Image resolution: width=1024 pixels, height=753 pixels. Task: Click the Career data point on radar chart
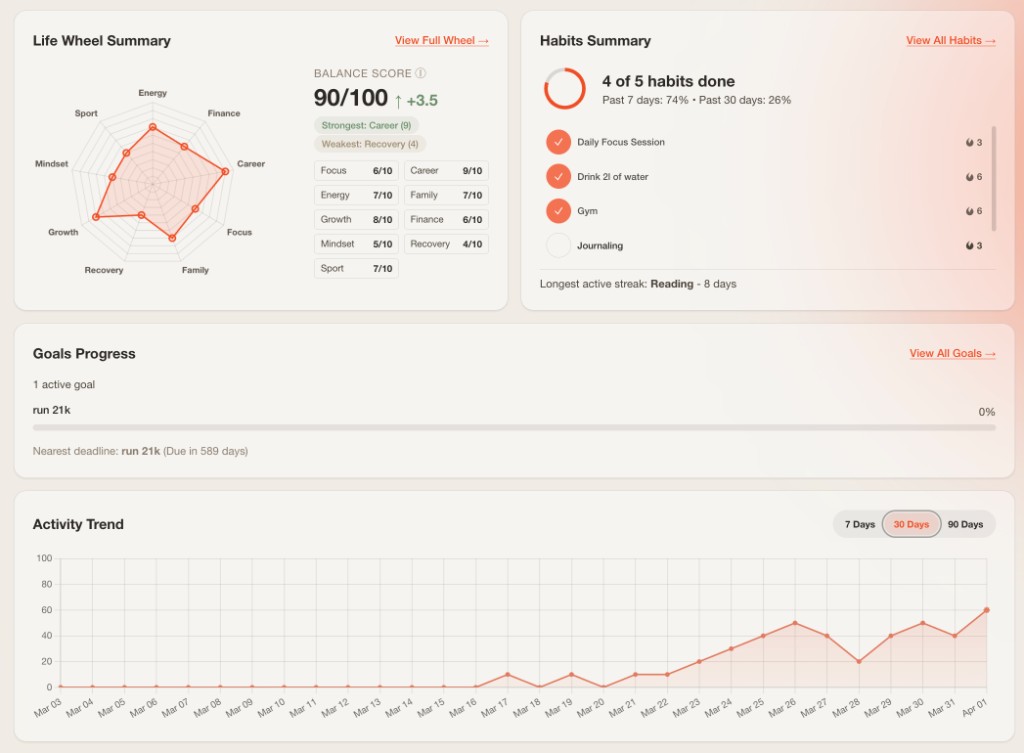point(225,172)
